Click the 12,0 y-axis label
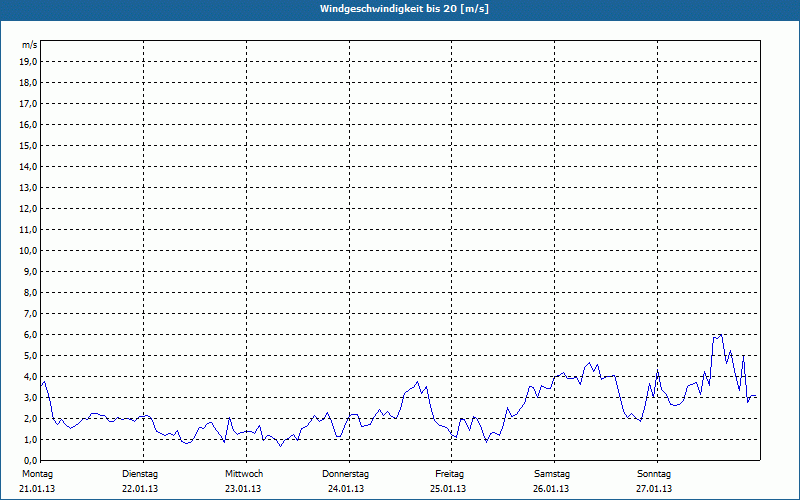 (28, 209)
